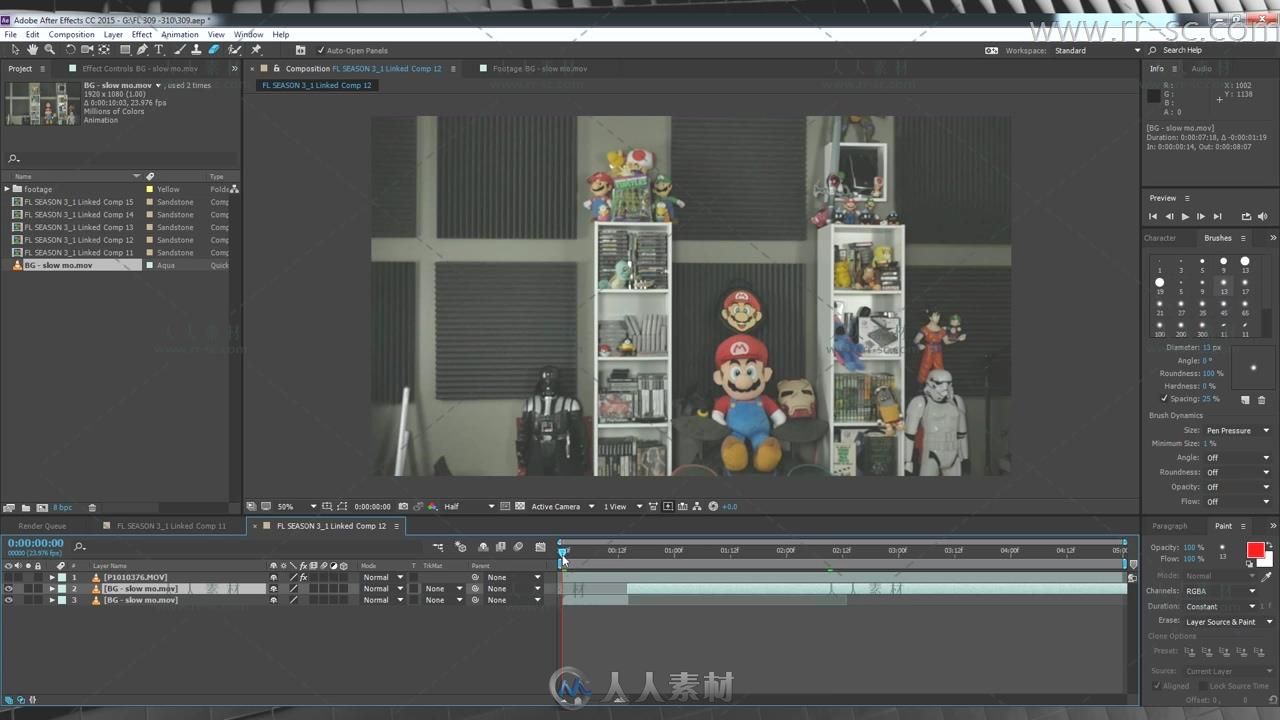Toggle shy switch for layer 3
1280x720 pixels.
point(273,600)
